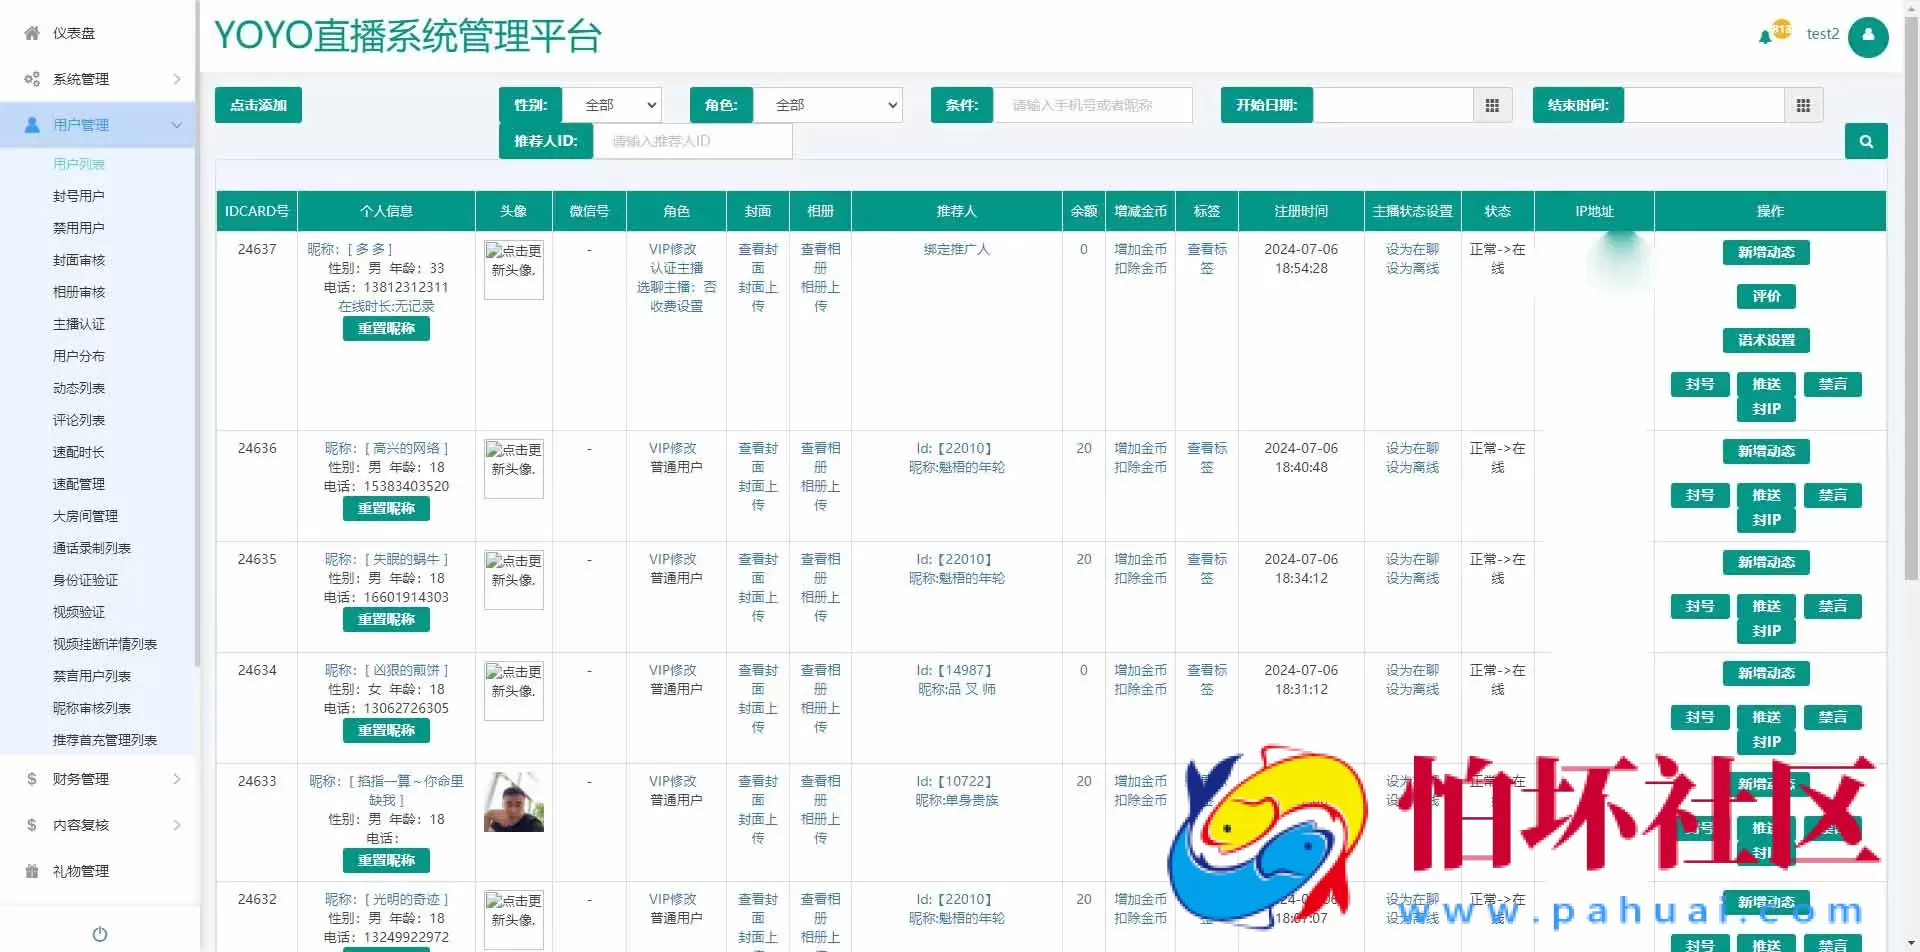Image resolution: width=1920 pixels, height=952 pixels.
Task: Select 用户列表 in the sidebar menu
Action: (78, 163)
